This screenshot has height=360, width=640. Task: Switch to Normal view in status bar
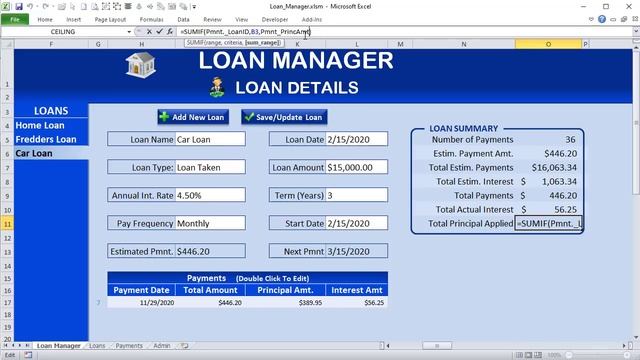tap(519, 355)
